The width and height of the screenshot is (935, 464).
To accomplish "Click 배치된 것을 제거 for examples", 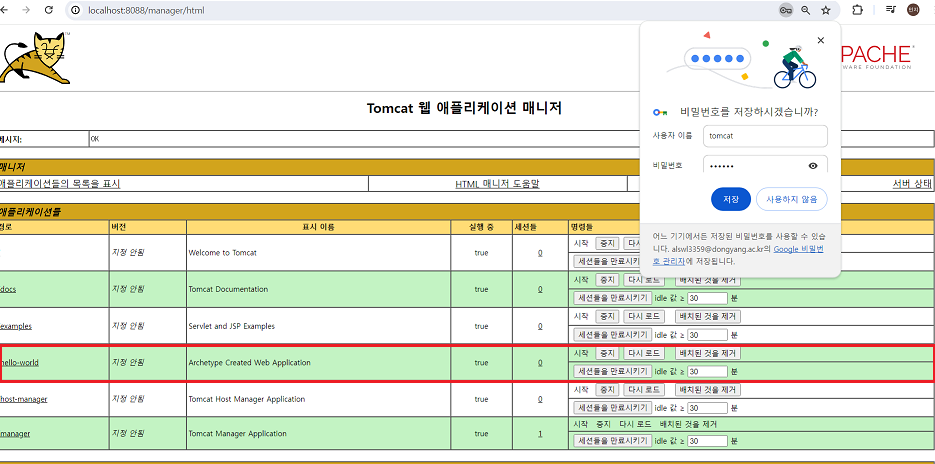I will [708, 316].
